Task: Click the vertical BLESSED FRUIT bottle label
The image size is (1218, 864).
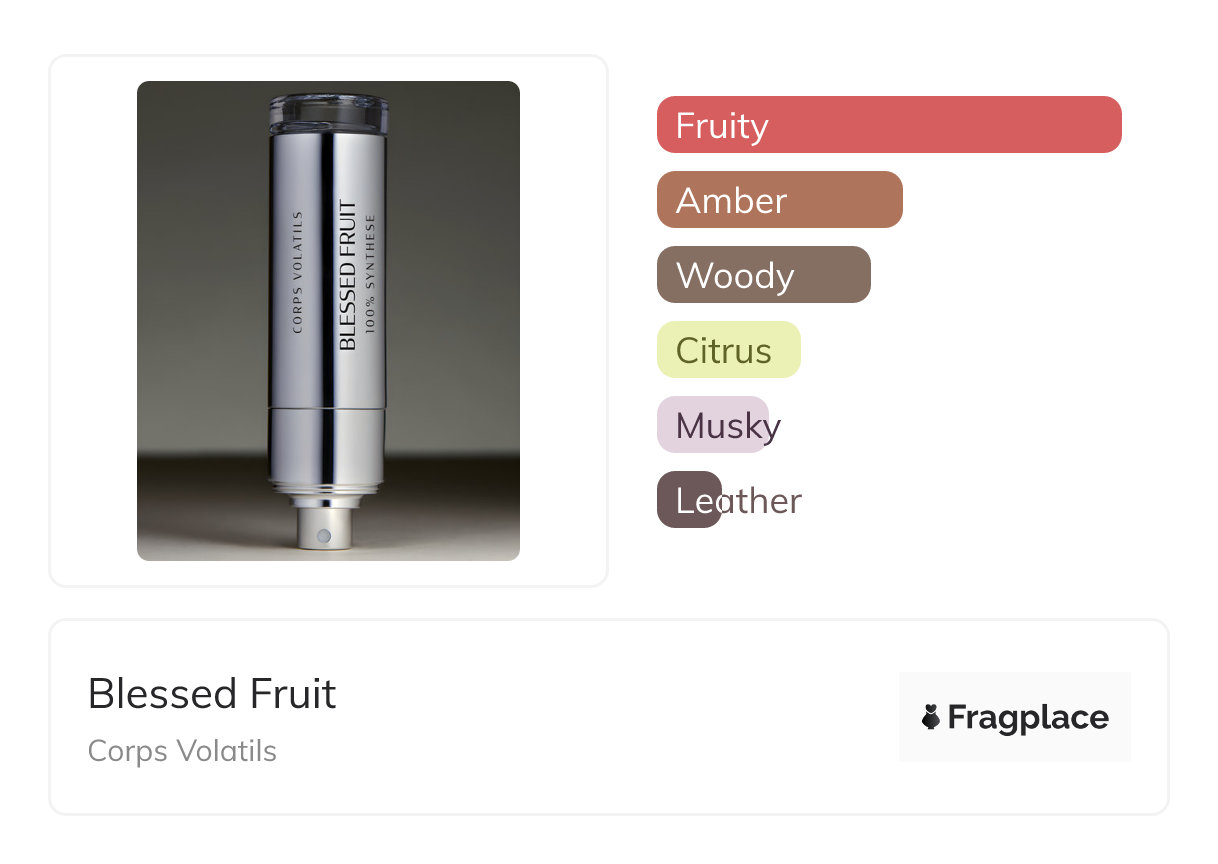Action: pyautogui.click(x=347, y=276)
